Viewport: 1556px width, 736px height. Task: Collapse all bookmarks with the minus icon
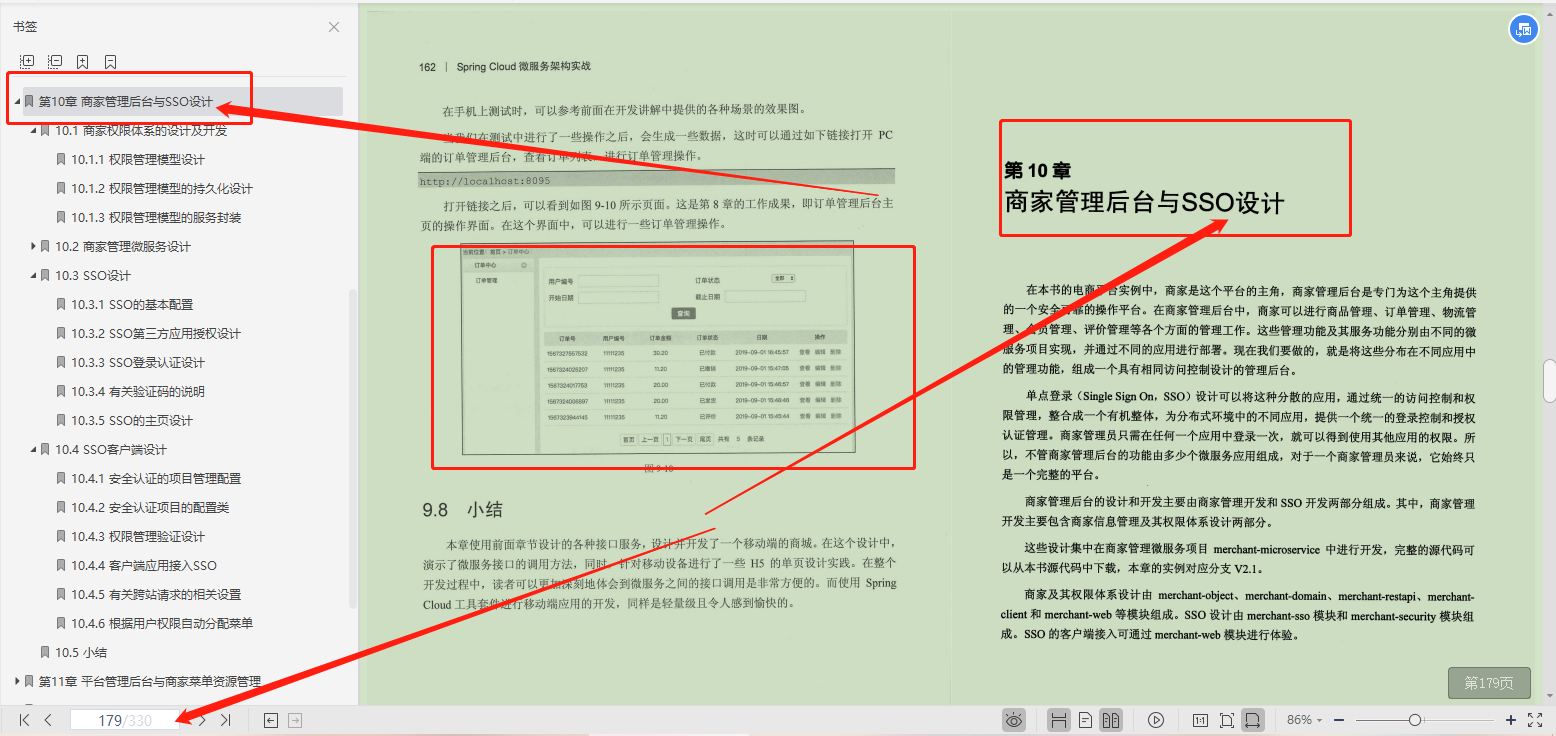pos(55,62)
